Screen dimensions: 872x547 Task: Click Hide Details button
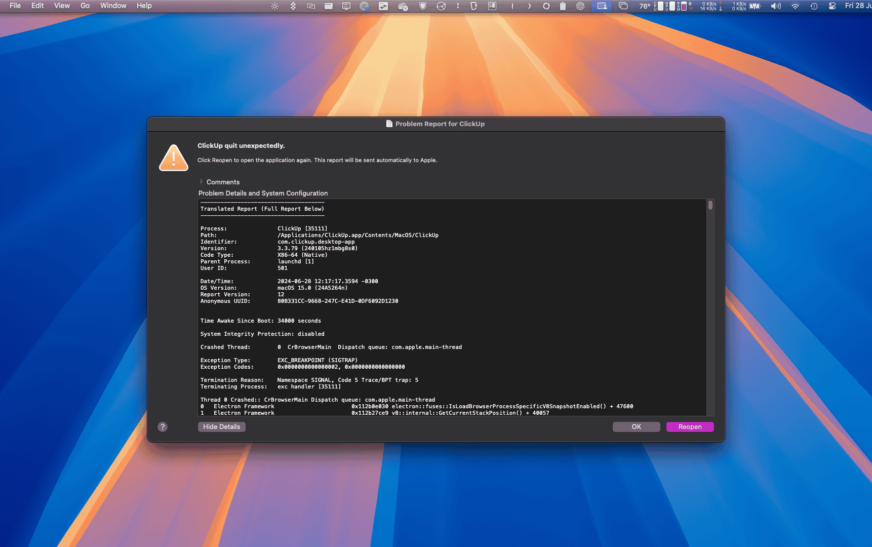[221, 427]
